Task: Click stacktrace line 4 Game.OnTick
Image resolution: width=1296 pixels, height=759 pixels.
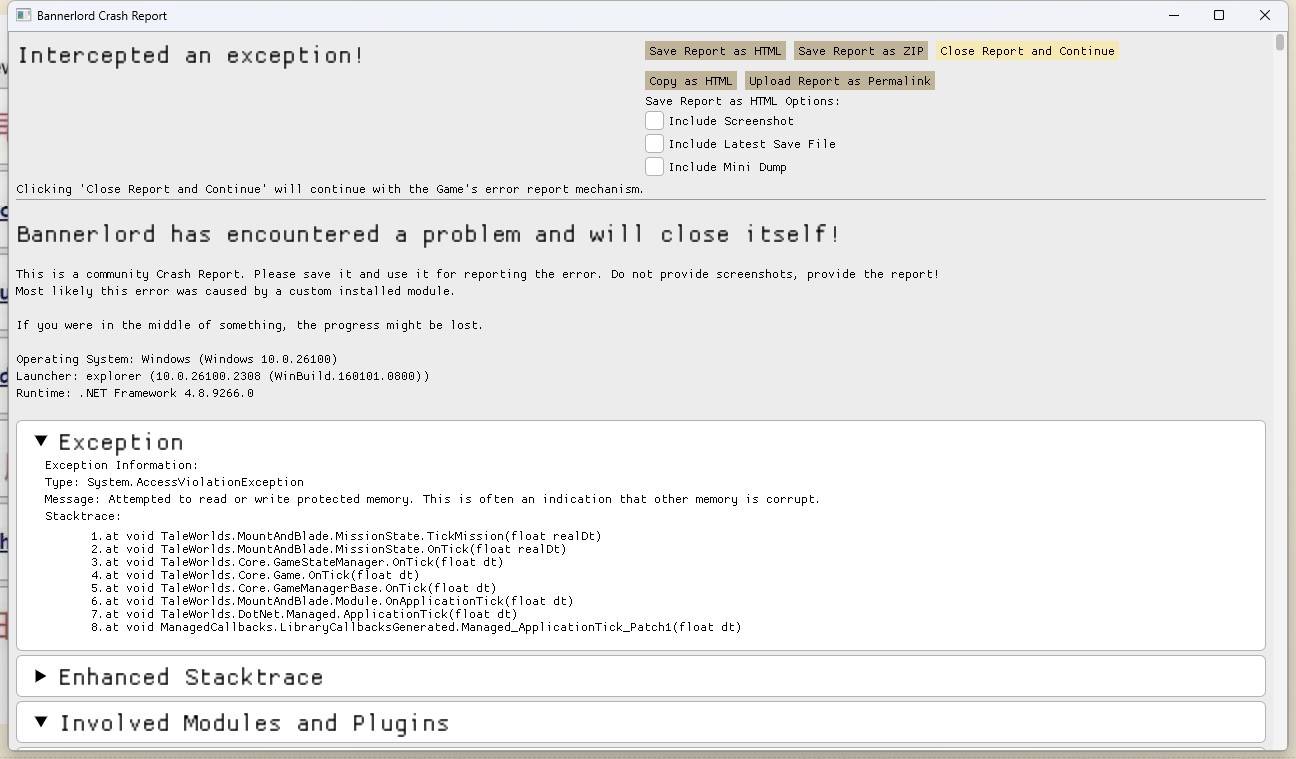Action: (255, 575)
